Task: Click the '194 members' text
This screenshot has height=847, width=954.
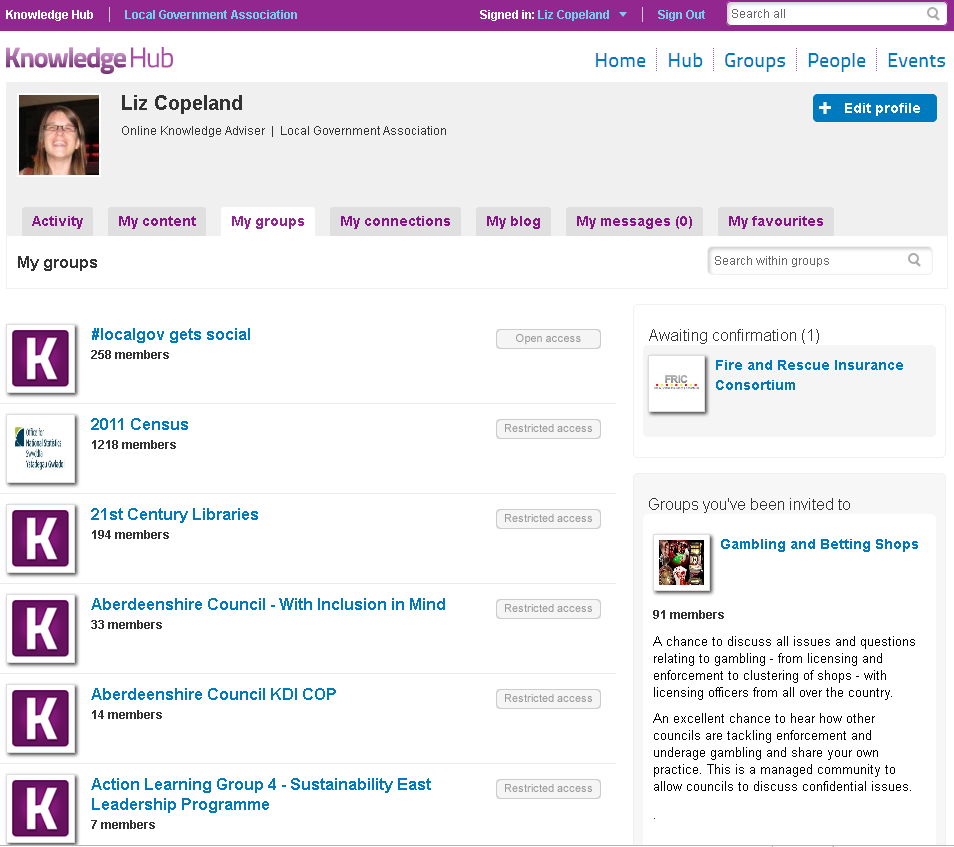Action: tap(130, 535)
